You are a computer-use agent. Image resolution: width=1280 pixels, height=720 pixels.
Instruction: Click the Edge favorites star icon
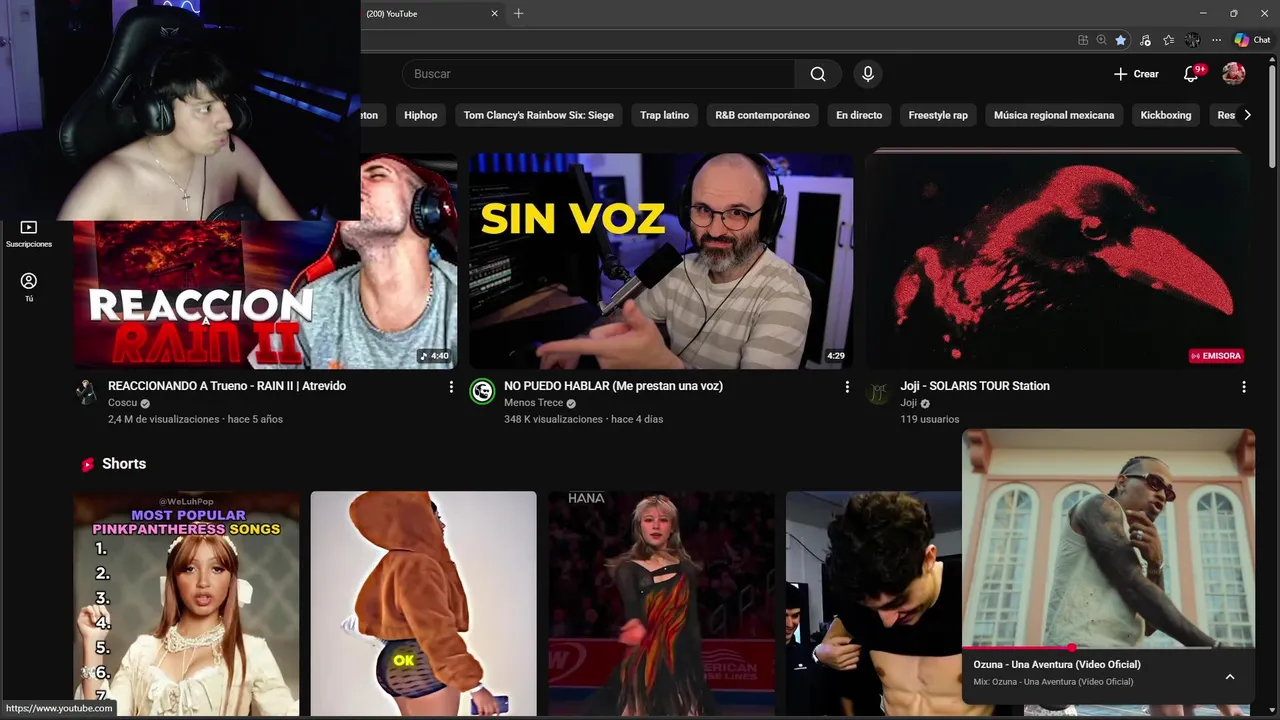(1121, 40)
